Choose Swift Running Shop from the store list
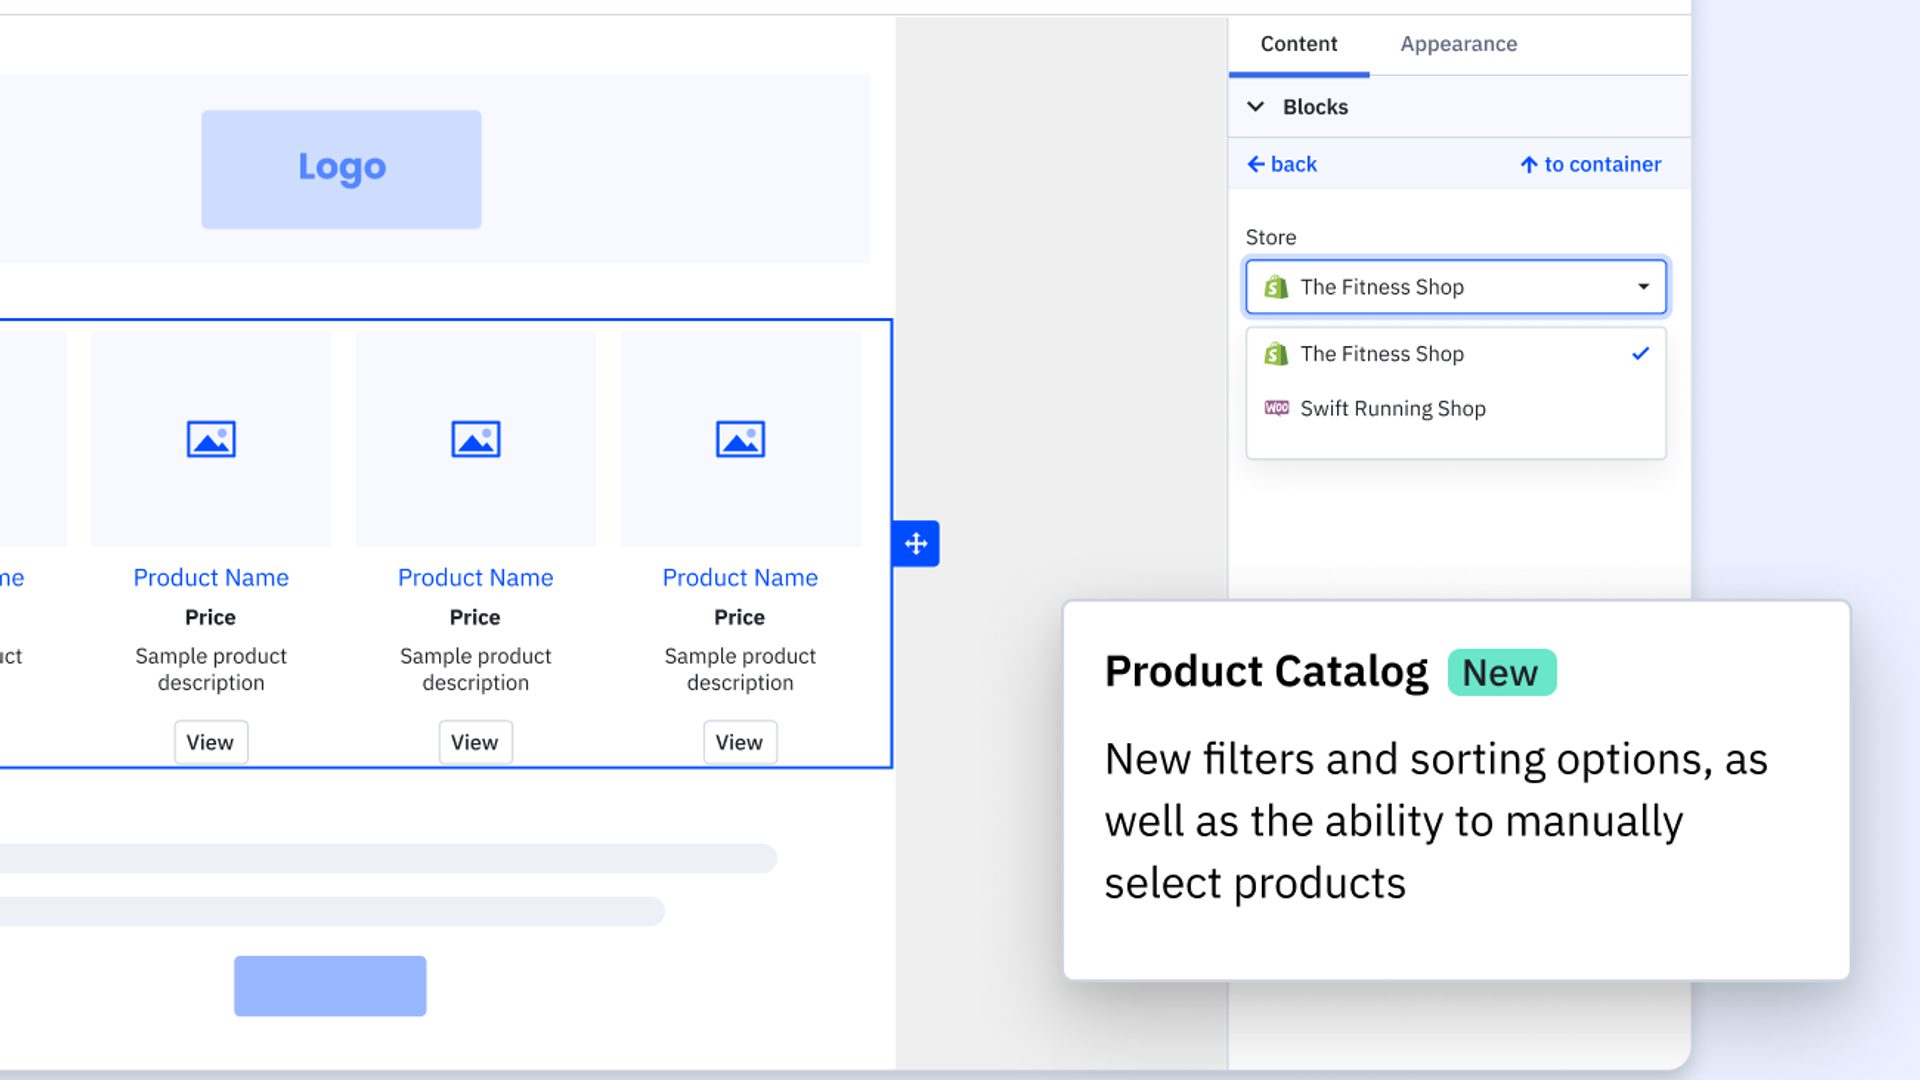Screen dimensions: 1920x1080 pos(1392,408)
